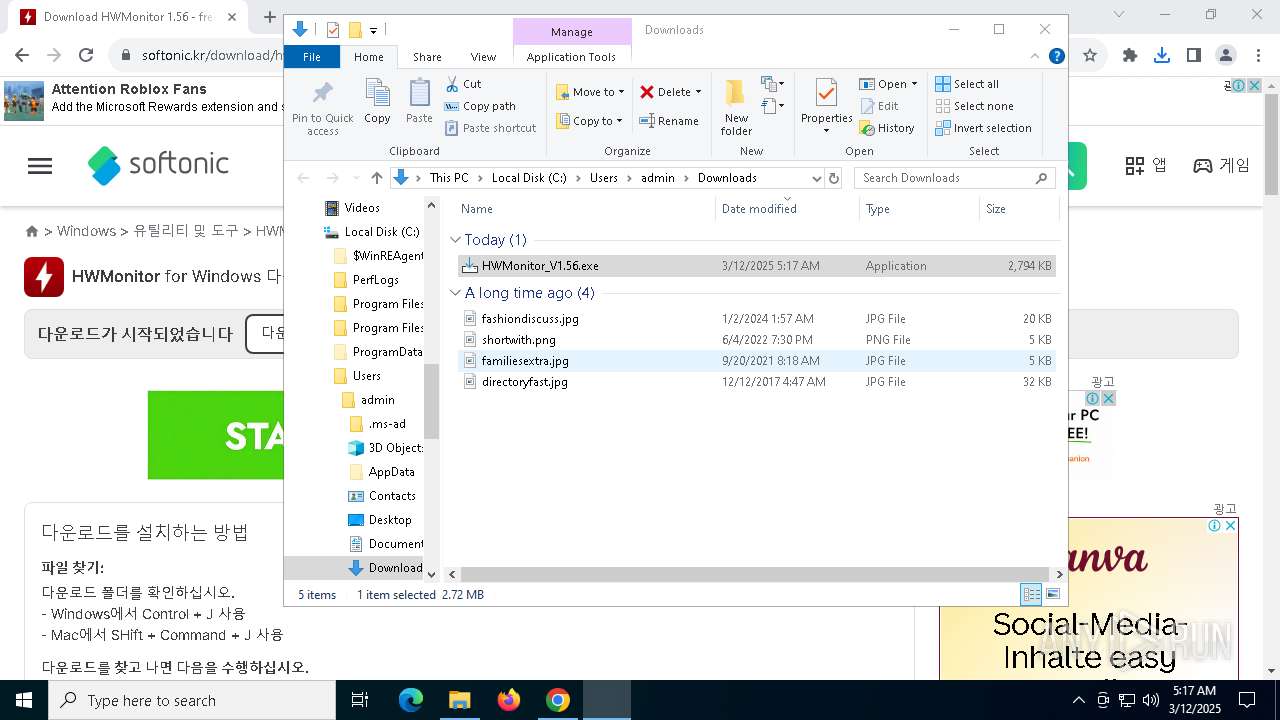Image resolution: width=1280 pixels, height=720 pixels.
Task: Click Windows Start button
Action: click(24, 700)
